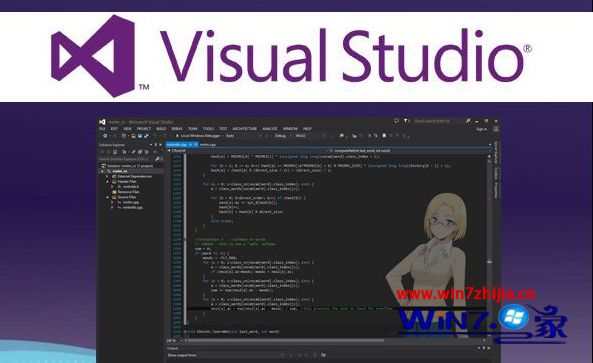The image size is (593, 363).
Task: Click the Save toolbar icon
Action: point(140,136)
